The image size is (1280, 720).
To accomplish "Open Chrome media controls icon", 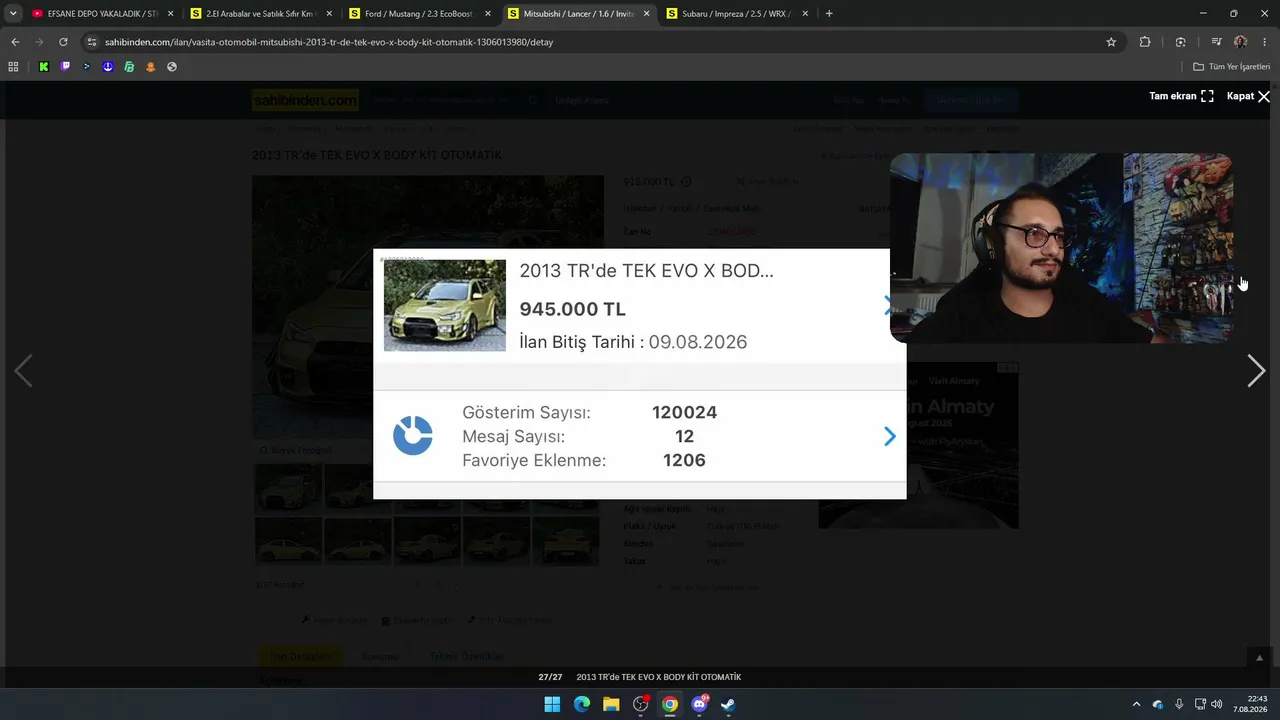I will 1216,42.
